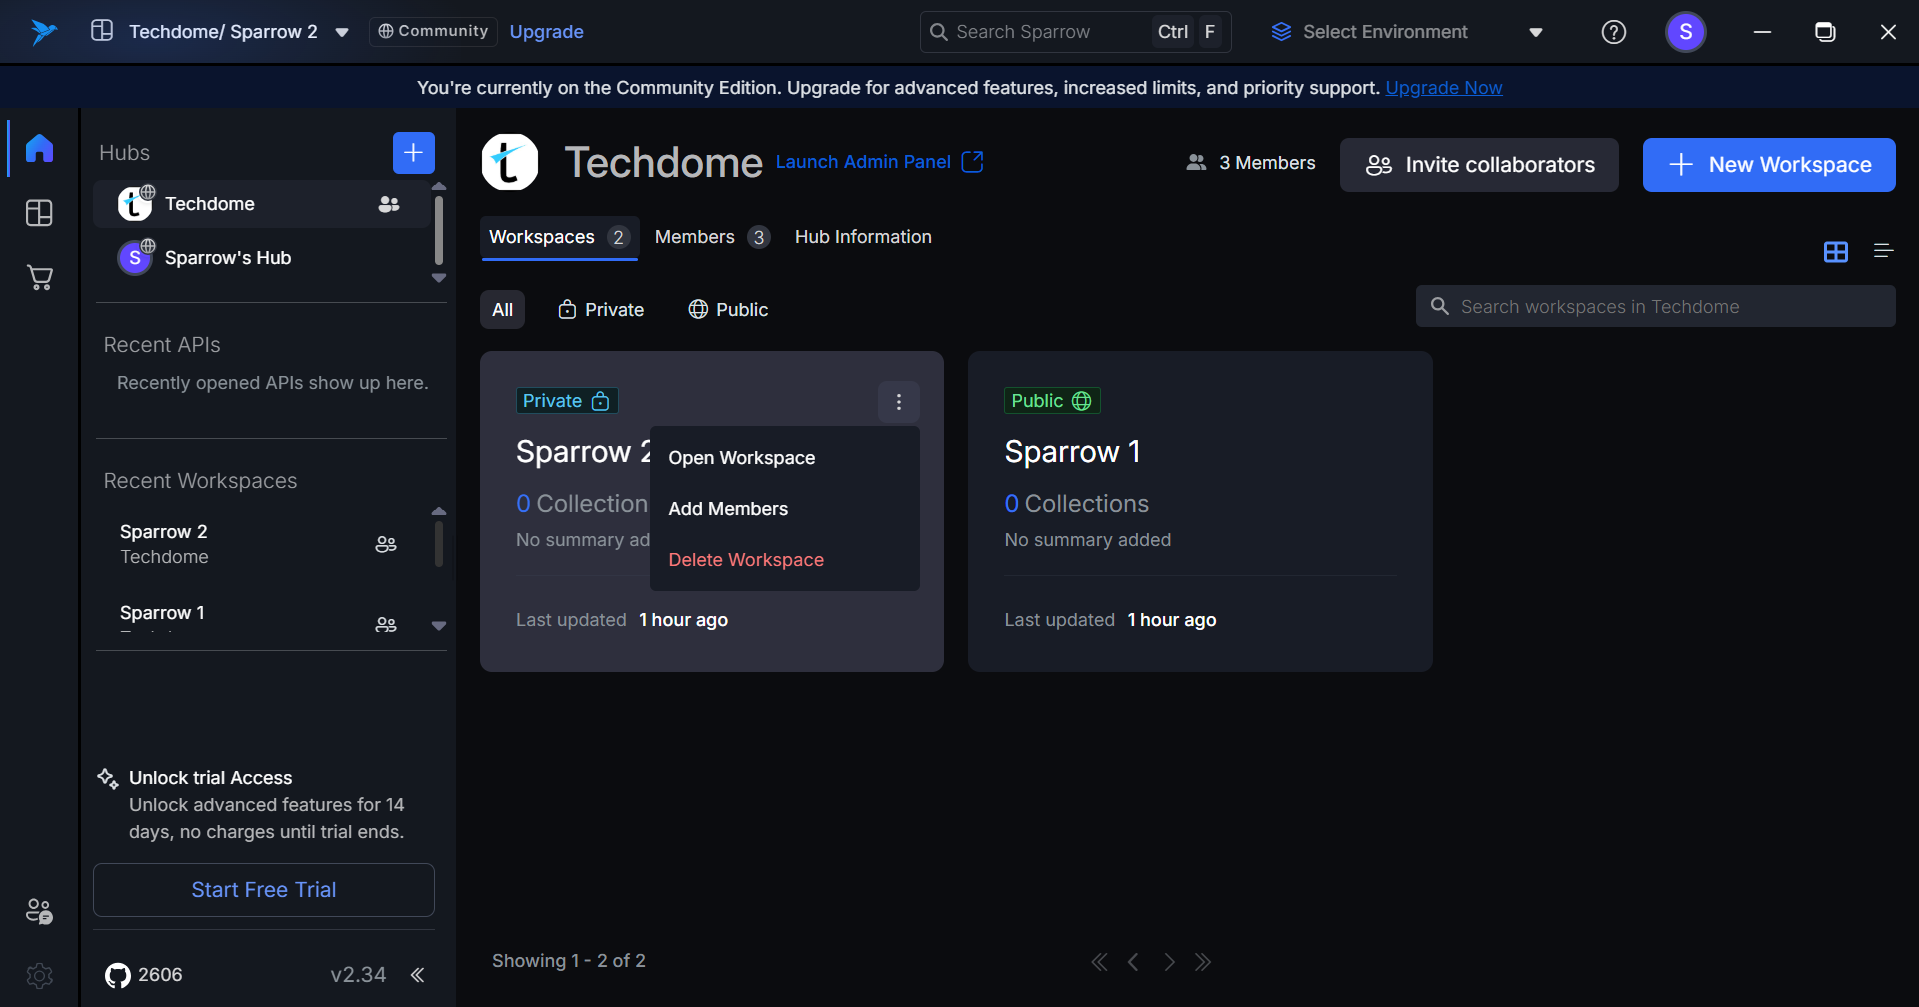Click the GitHub stars icon
The width and height of the screenshot is (1919, 1007).
click(118, 975)
